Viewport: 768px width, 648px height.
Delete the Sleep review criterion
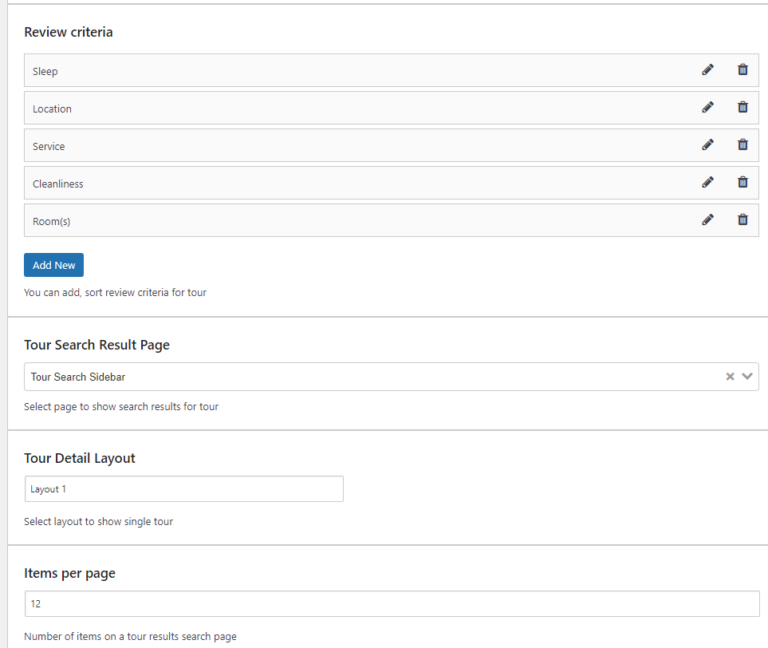point(743,70)
